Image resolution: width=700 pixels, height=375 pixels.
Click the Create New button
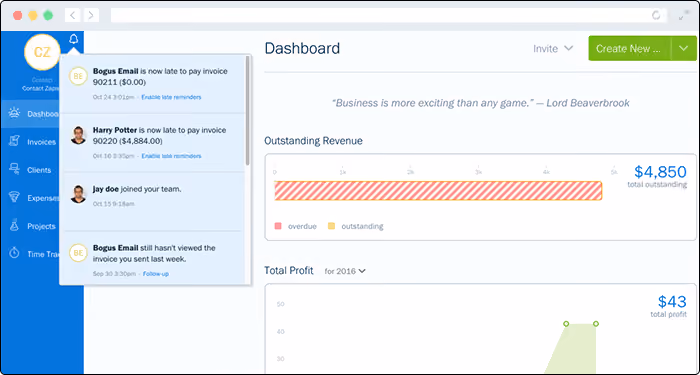629,48
